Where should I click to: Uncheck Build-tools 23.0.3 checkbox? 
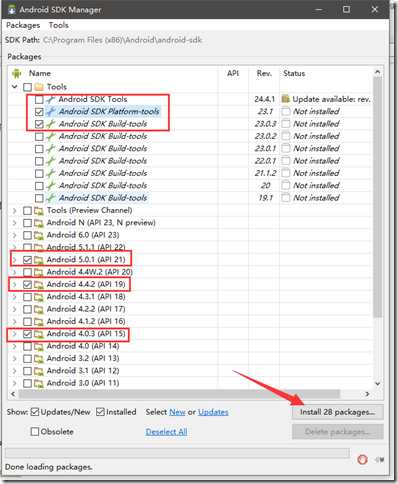(39, 124)
